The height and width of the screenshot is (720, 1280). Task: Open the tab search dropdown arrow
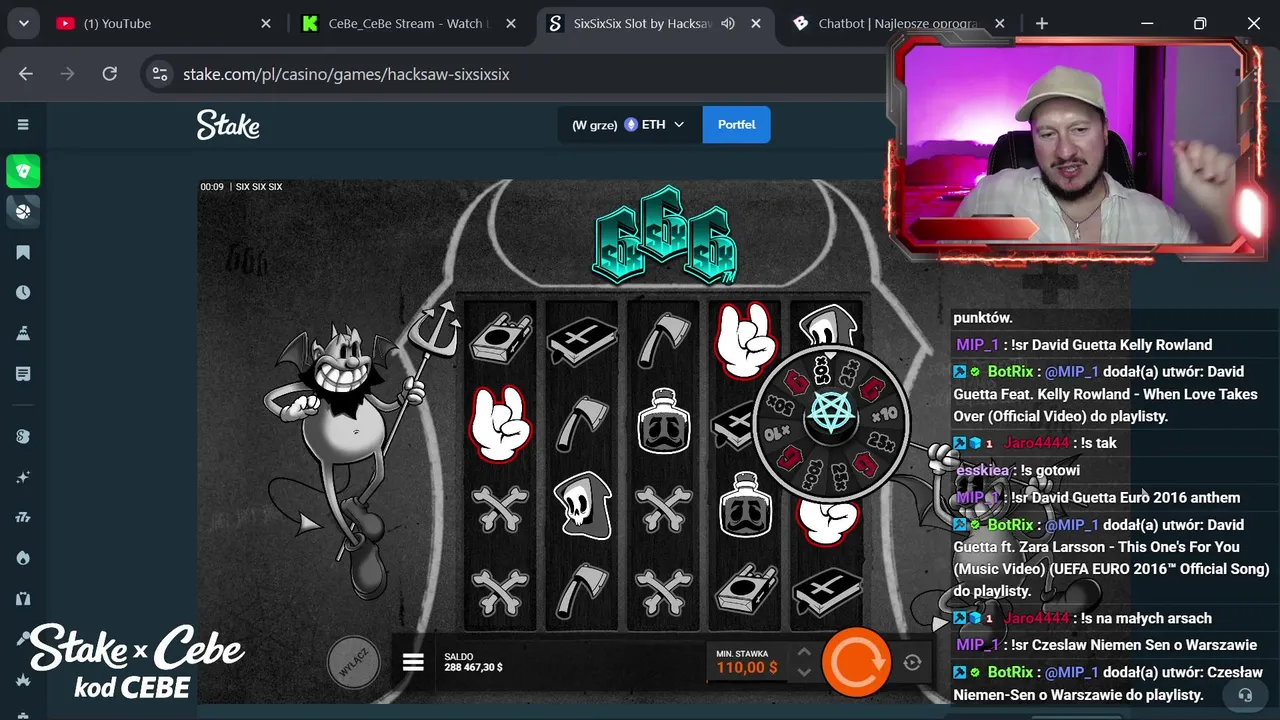point(23,23)
